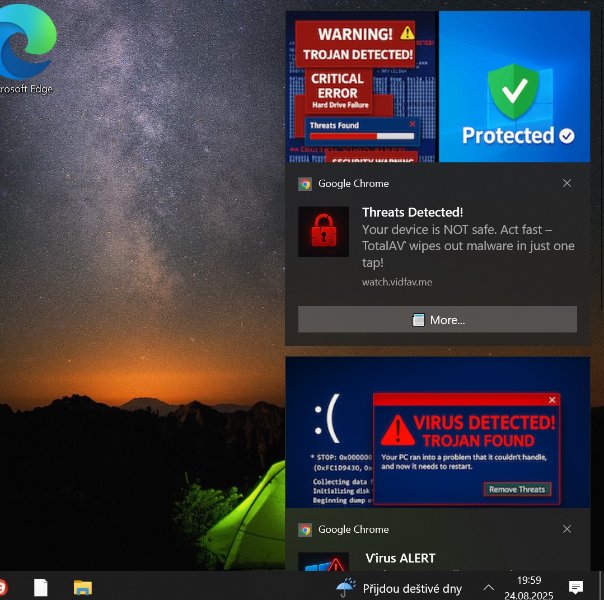Viewport: 604px width, 600px height.
Task: Click the Chrome icon in Virus ALERT notification
Action: tap(305, 530)
